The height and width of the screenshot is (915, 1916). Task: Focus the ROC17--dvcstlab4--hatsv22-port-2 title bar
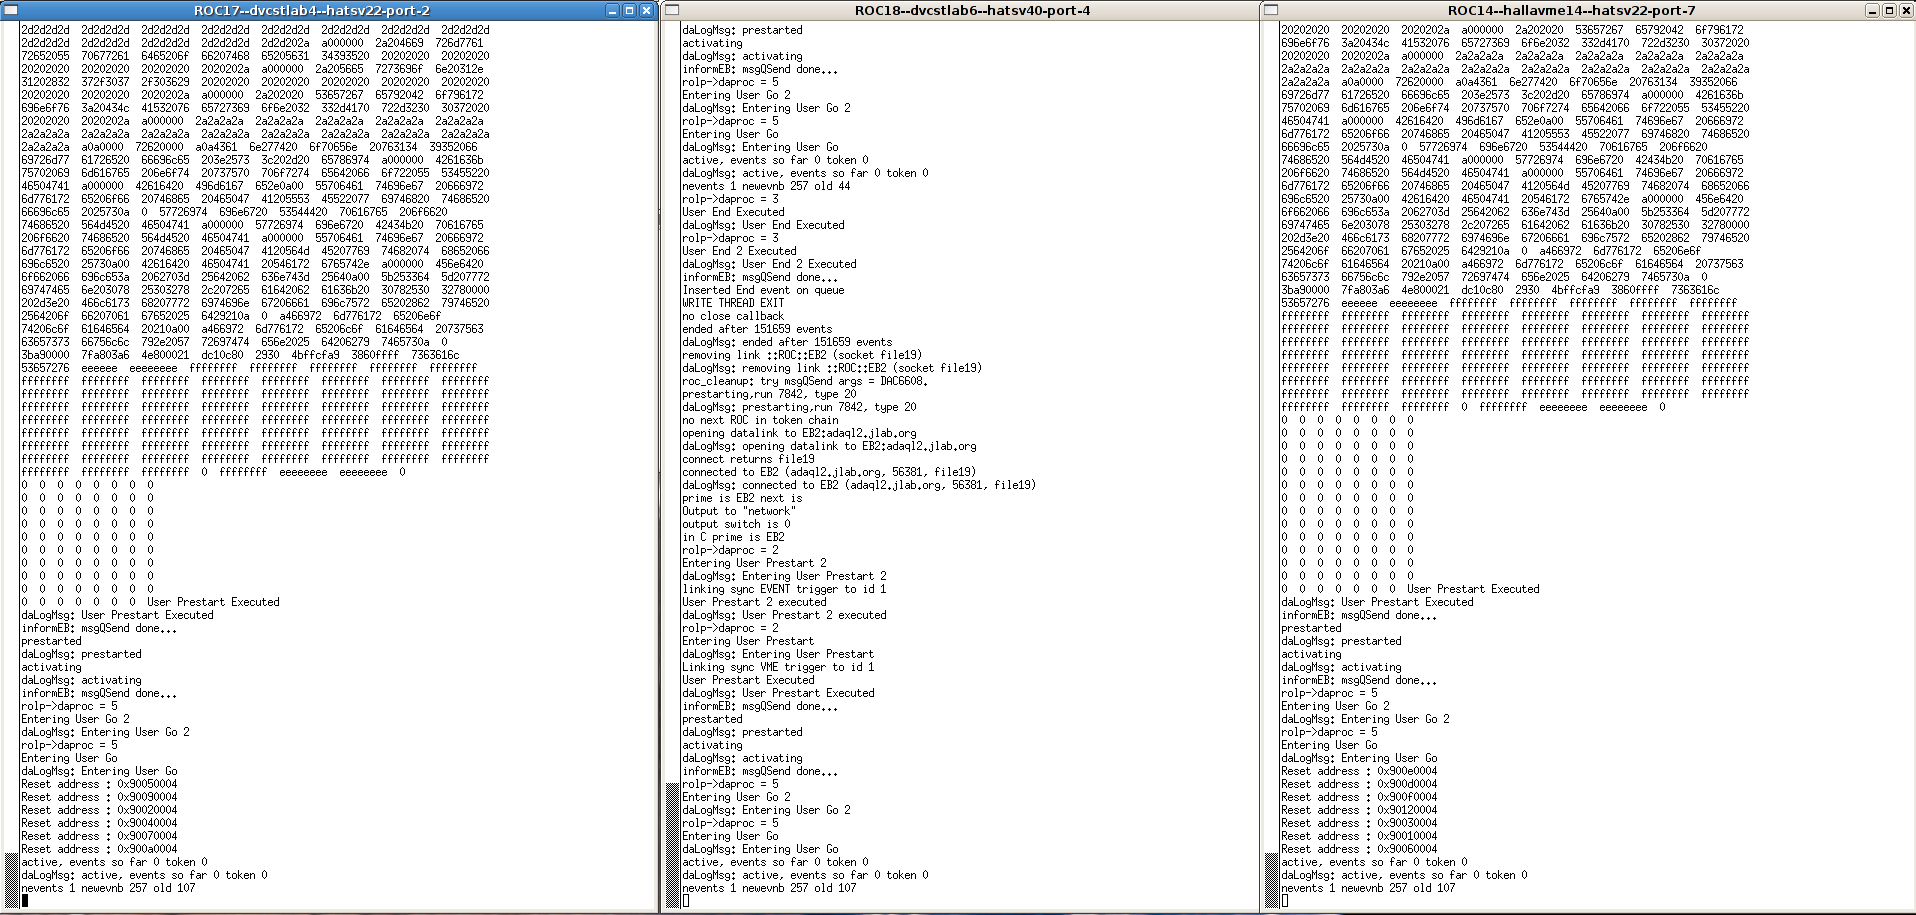coord(311,10)
